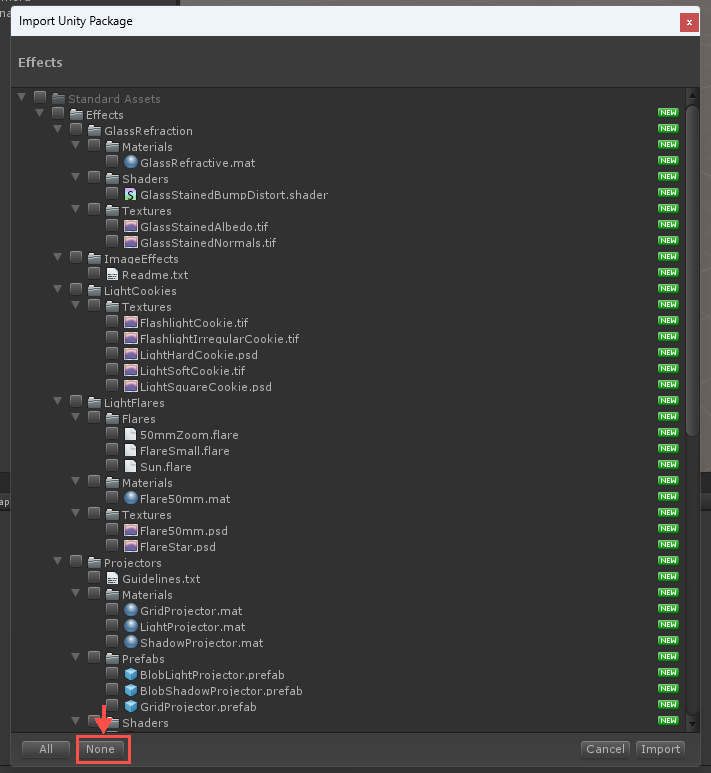Click the vertical scrollbar thumb
Viewport: 711px width, 773px height.
692,270
